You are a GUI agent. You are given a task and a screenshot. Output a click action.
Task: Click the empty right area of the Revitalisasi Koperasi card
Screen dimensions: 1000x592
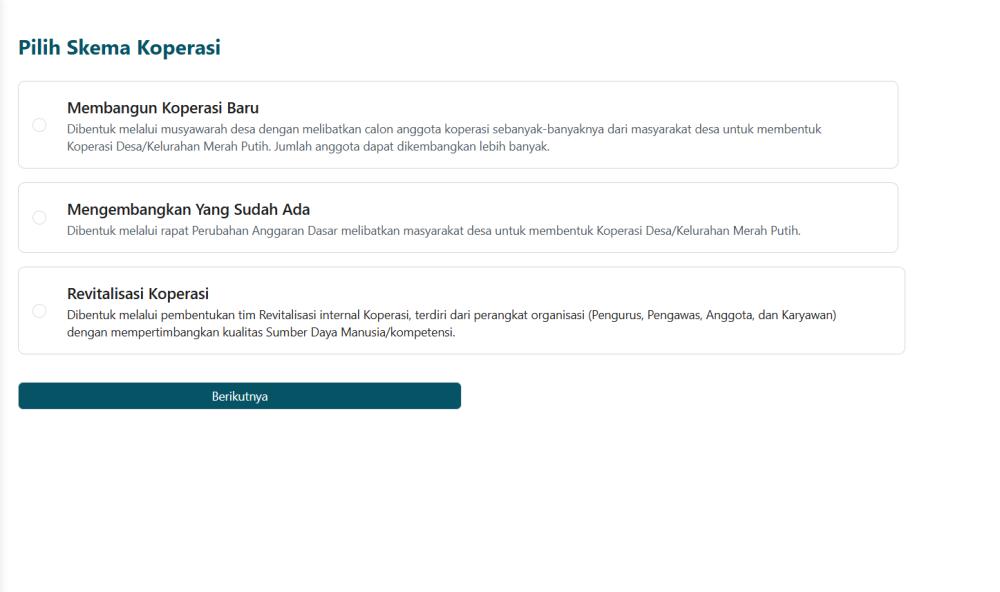click(871, 311)
